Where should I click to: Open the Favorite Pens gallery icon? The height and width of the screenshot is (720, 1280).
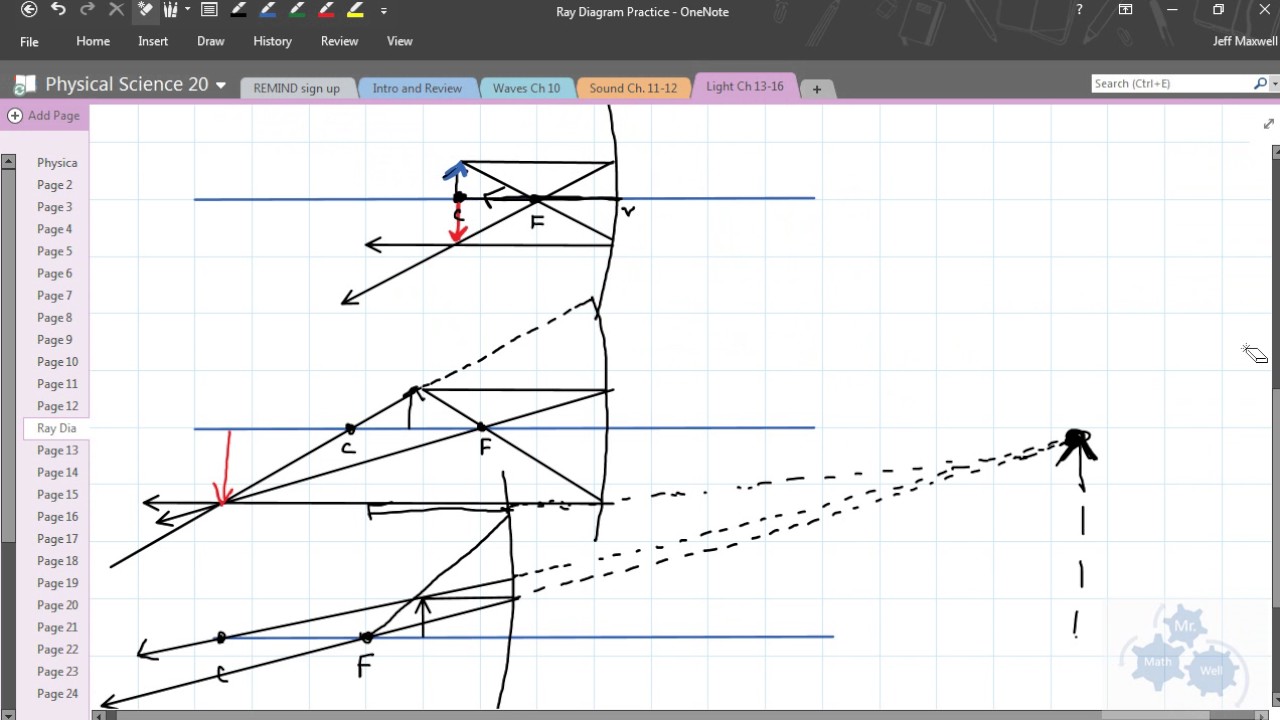point(170,10)
